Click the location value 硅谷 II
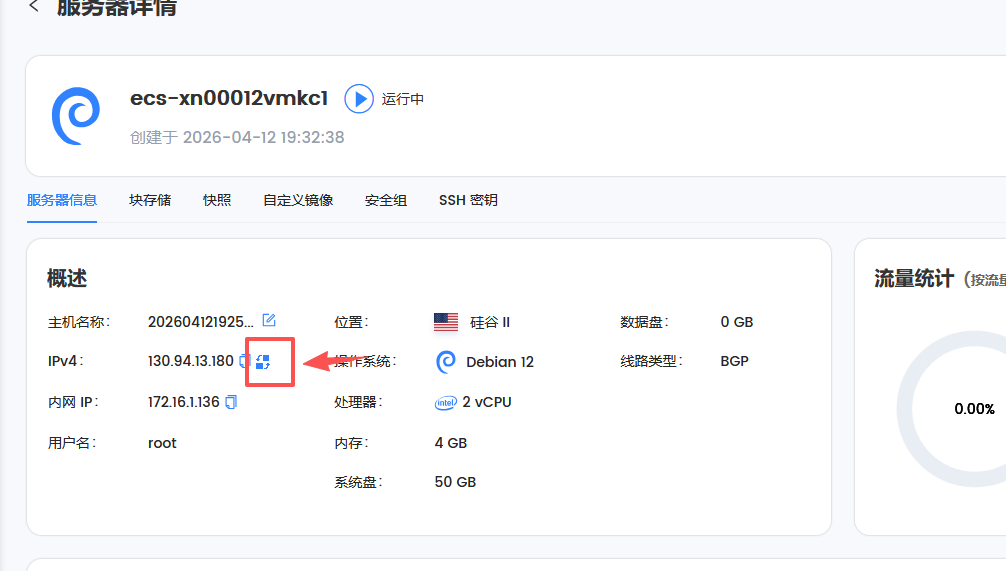 [490, 322]
